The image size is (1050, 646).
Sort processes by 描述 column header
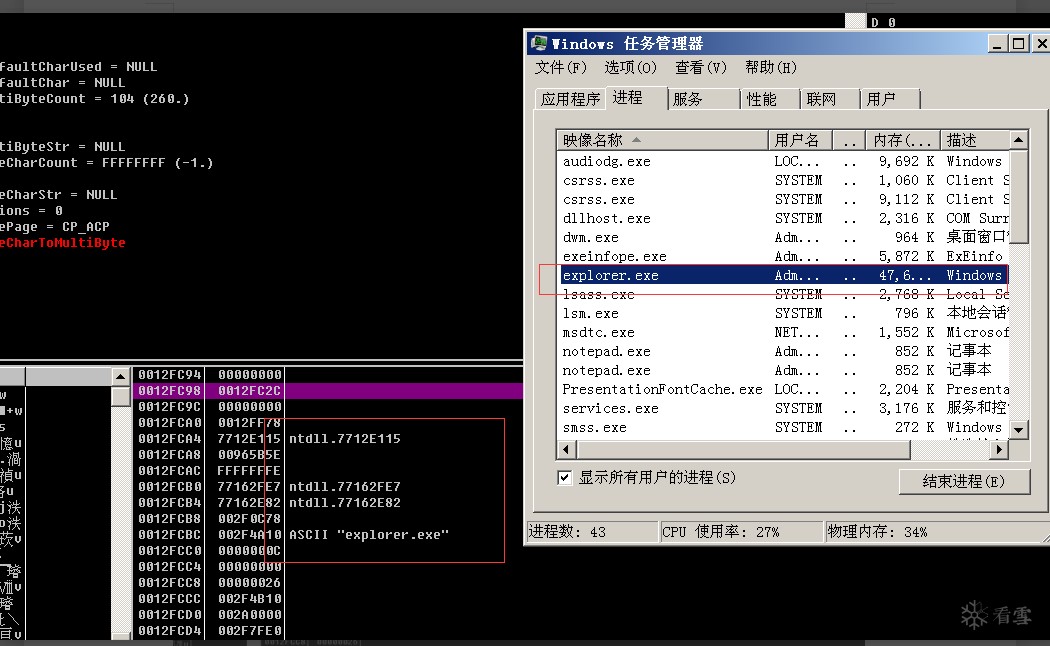pyautogui.click(x=974, y=140)
